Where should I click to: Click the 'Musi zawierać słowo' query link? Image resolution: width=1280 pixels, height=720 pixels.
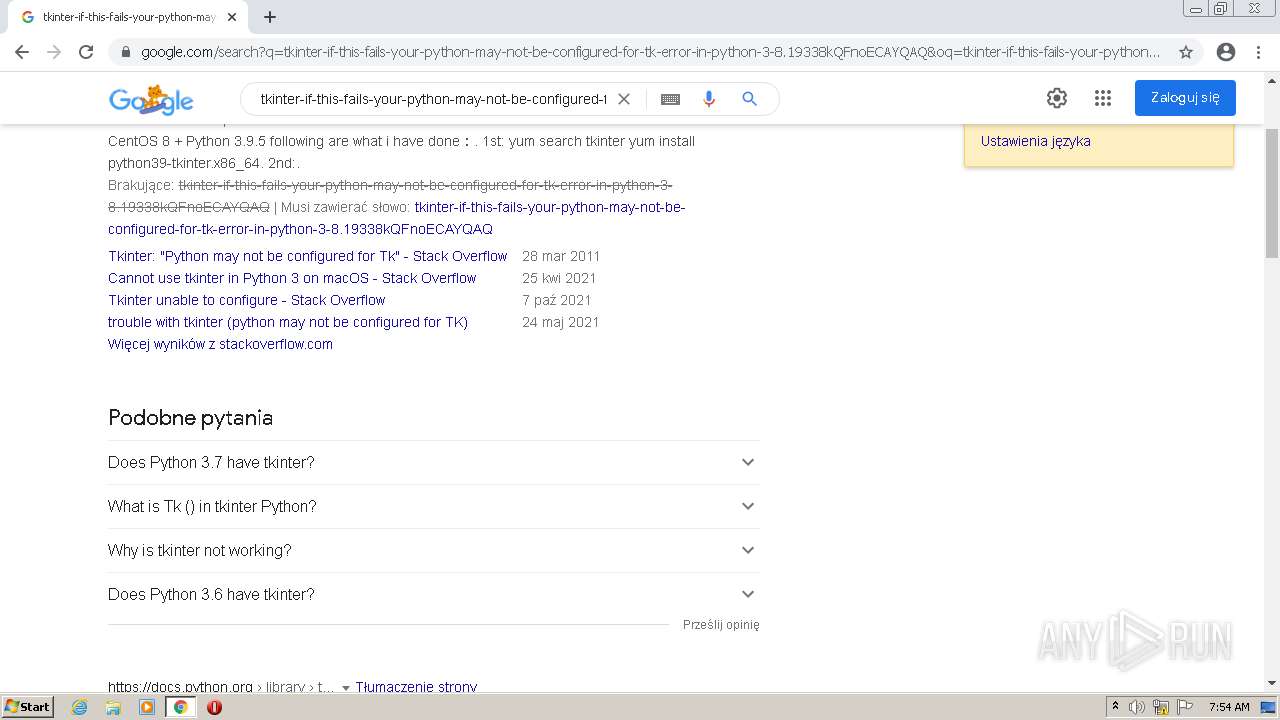397,218
